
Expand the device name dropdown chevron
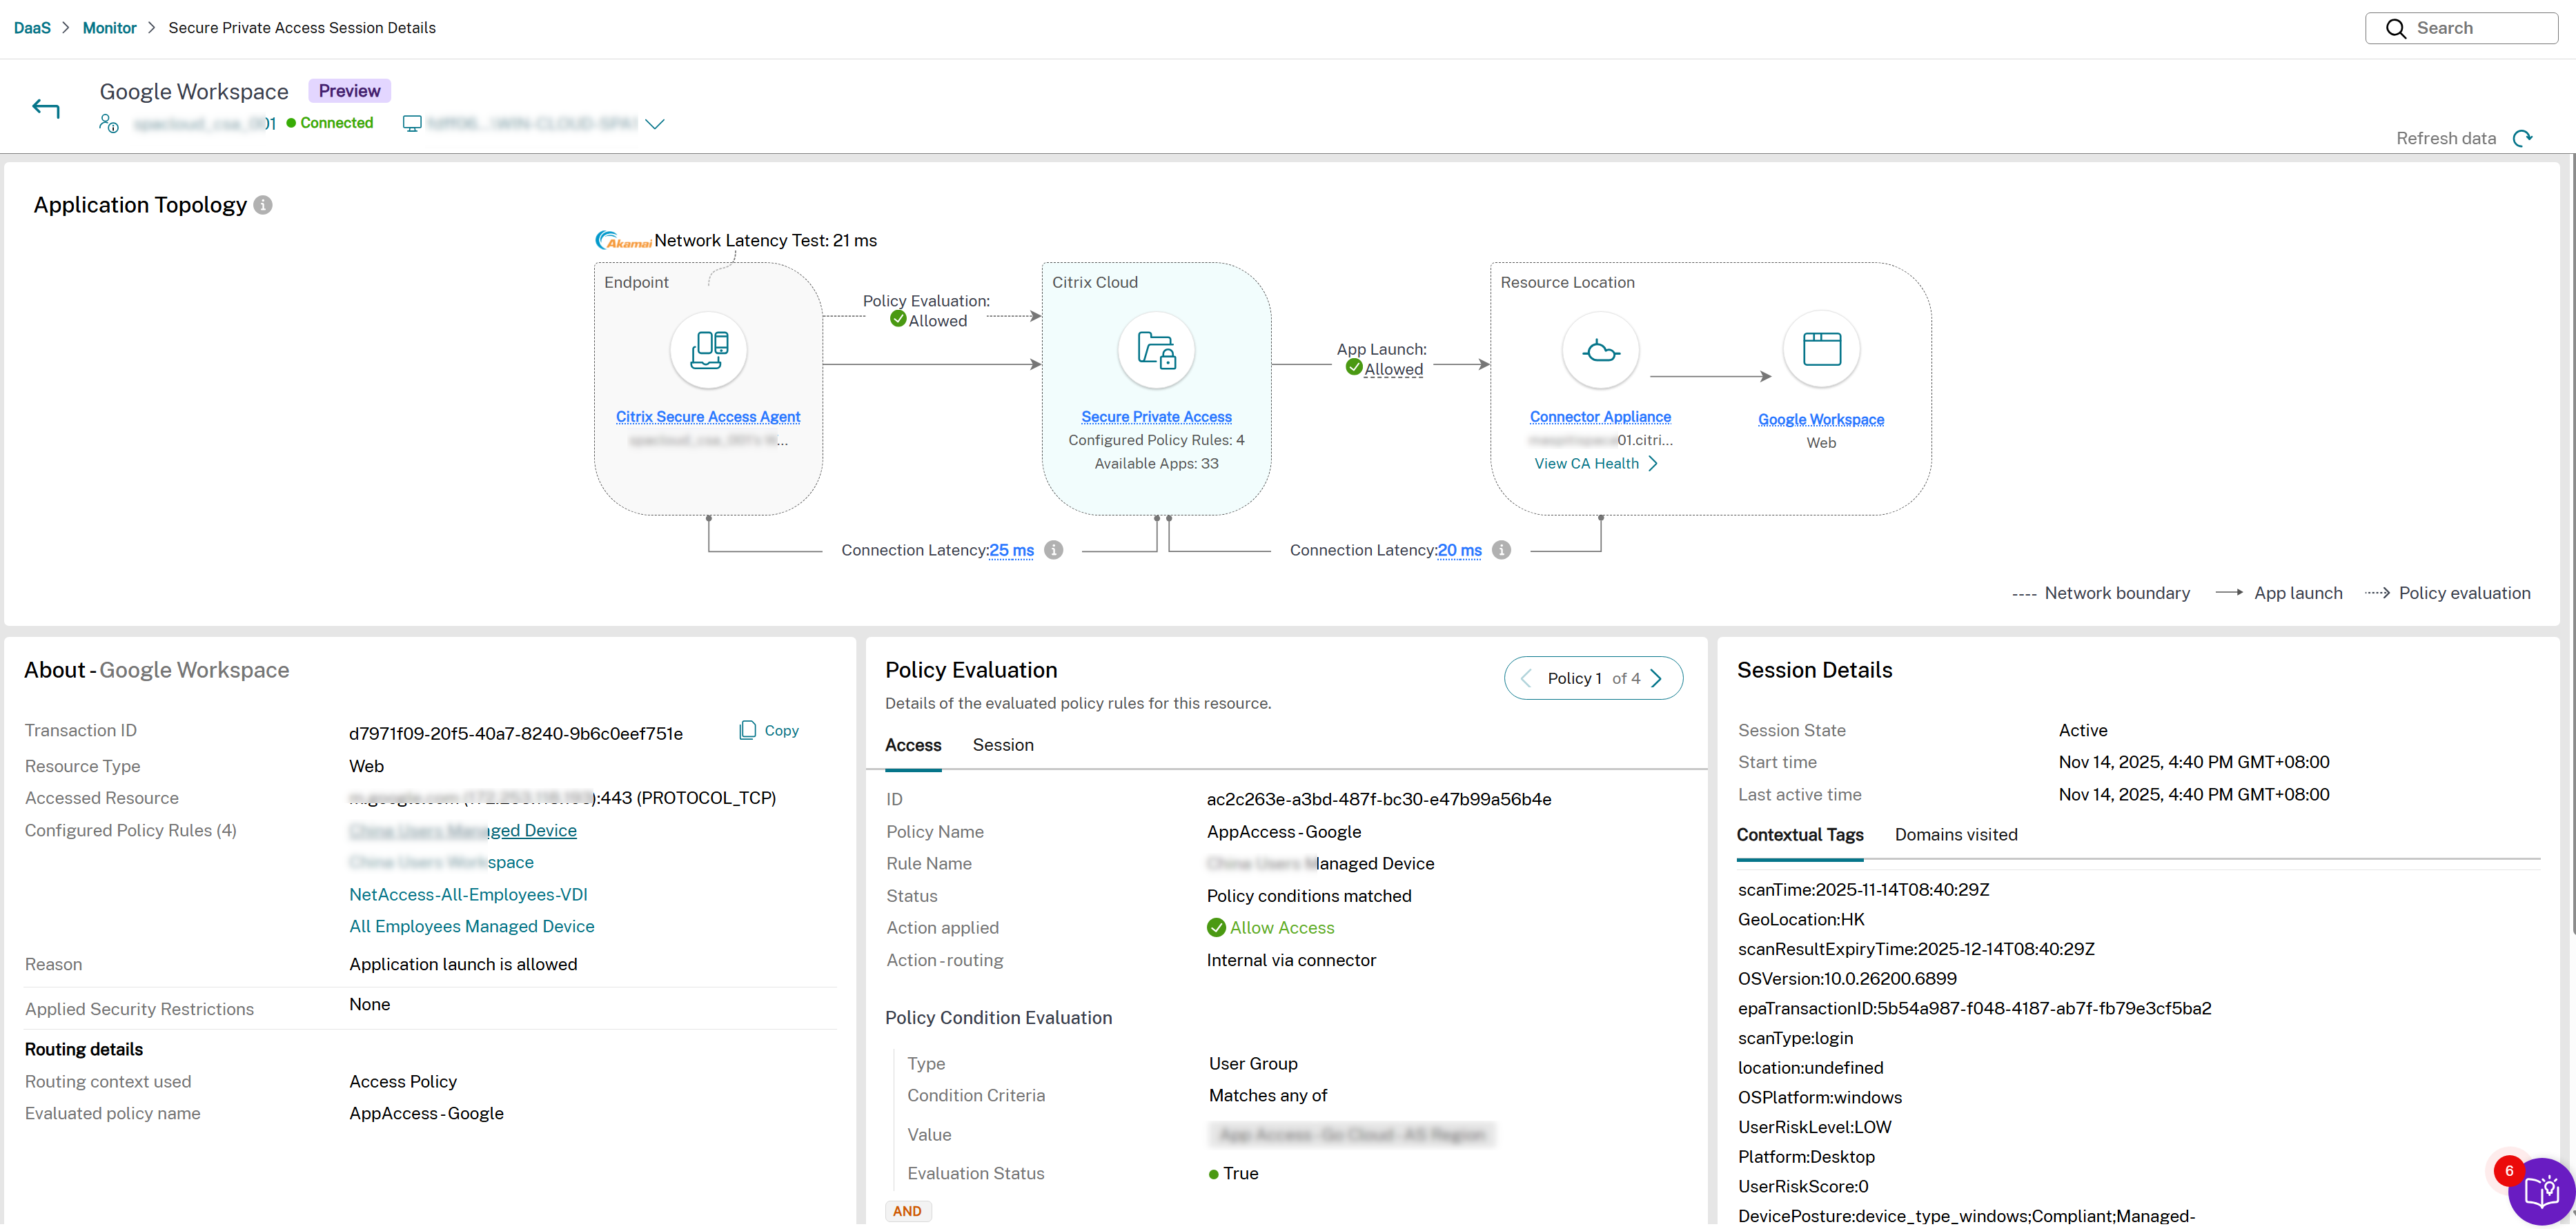655,124
